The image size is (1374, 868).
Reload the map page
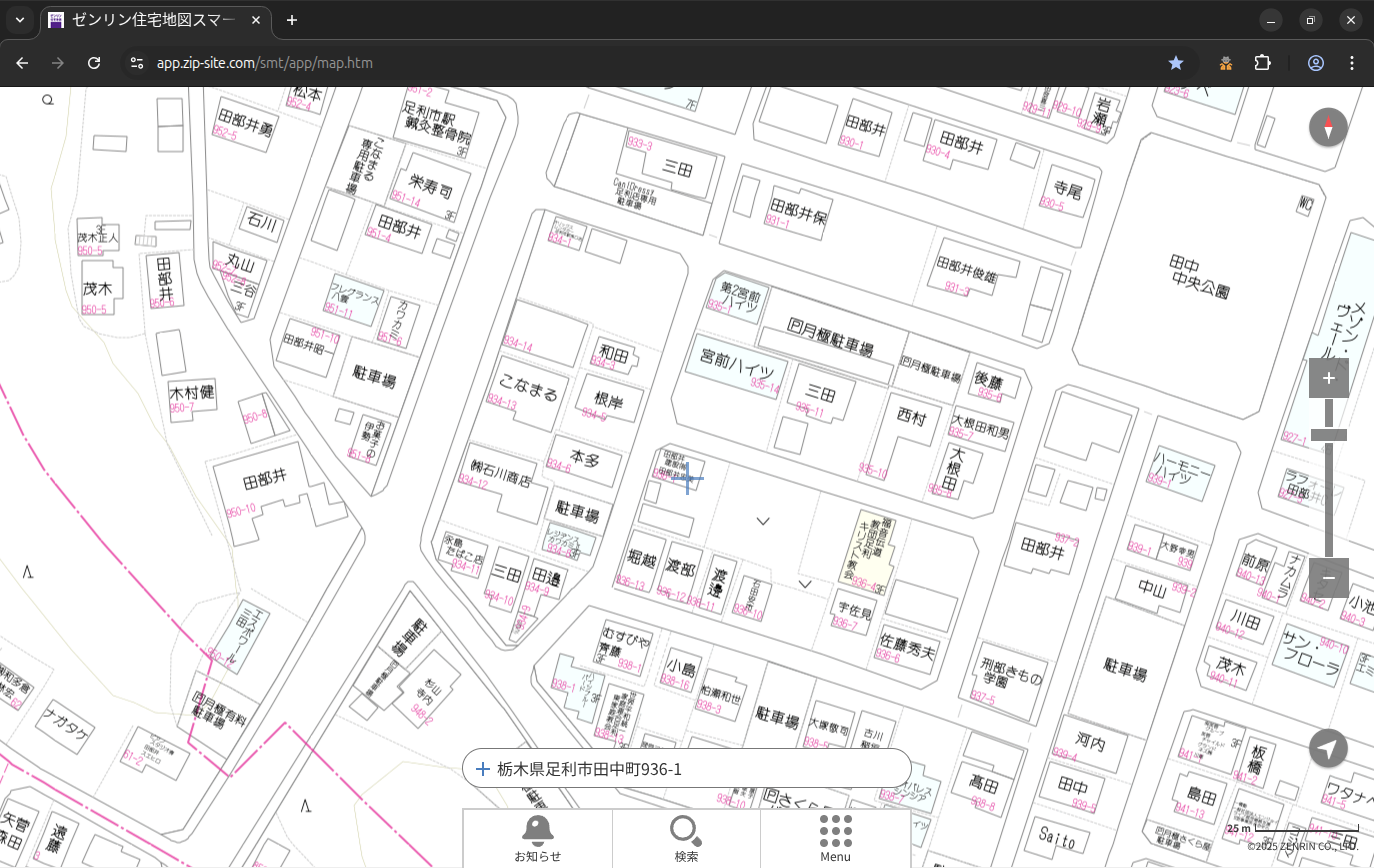click(x=94, y=63)
